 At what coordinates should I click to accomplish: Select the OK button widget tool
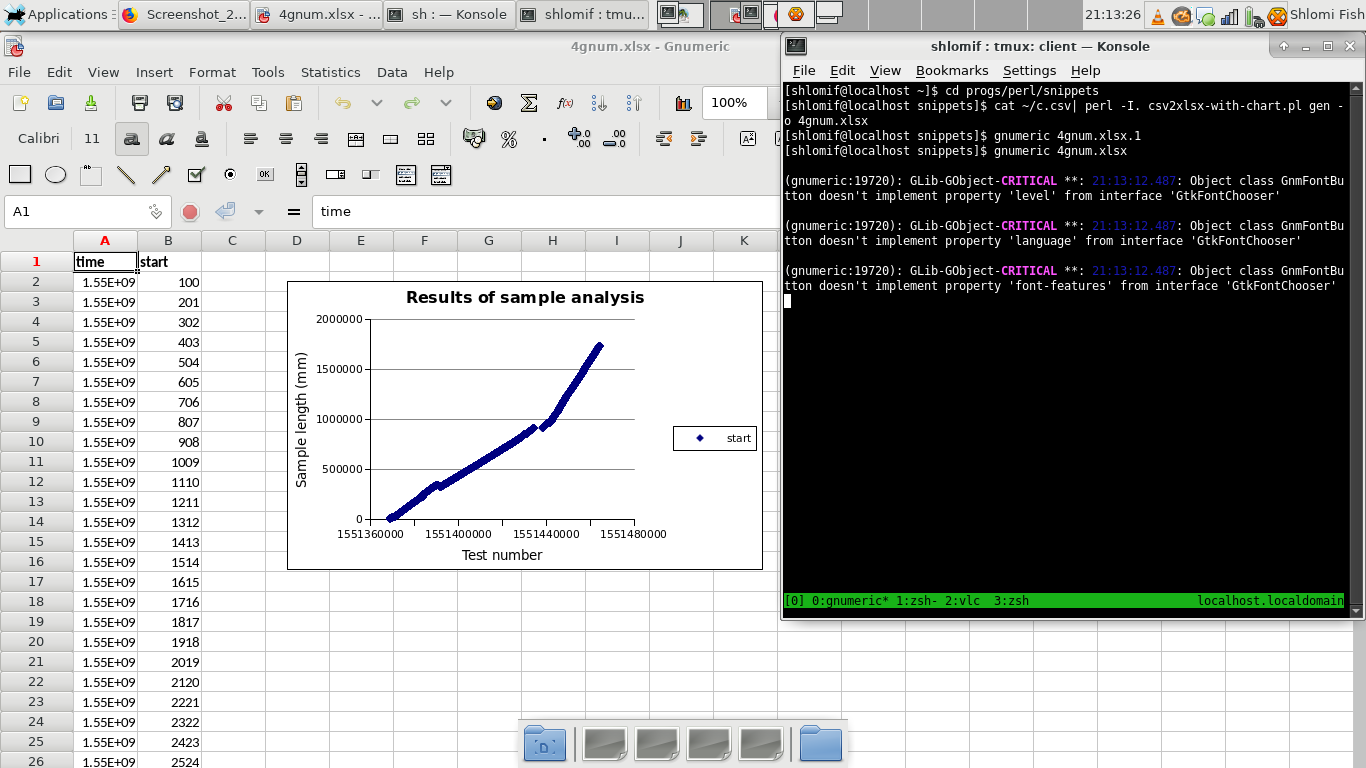coord(265,175)
